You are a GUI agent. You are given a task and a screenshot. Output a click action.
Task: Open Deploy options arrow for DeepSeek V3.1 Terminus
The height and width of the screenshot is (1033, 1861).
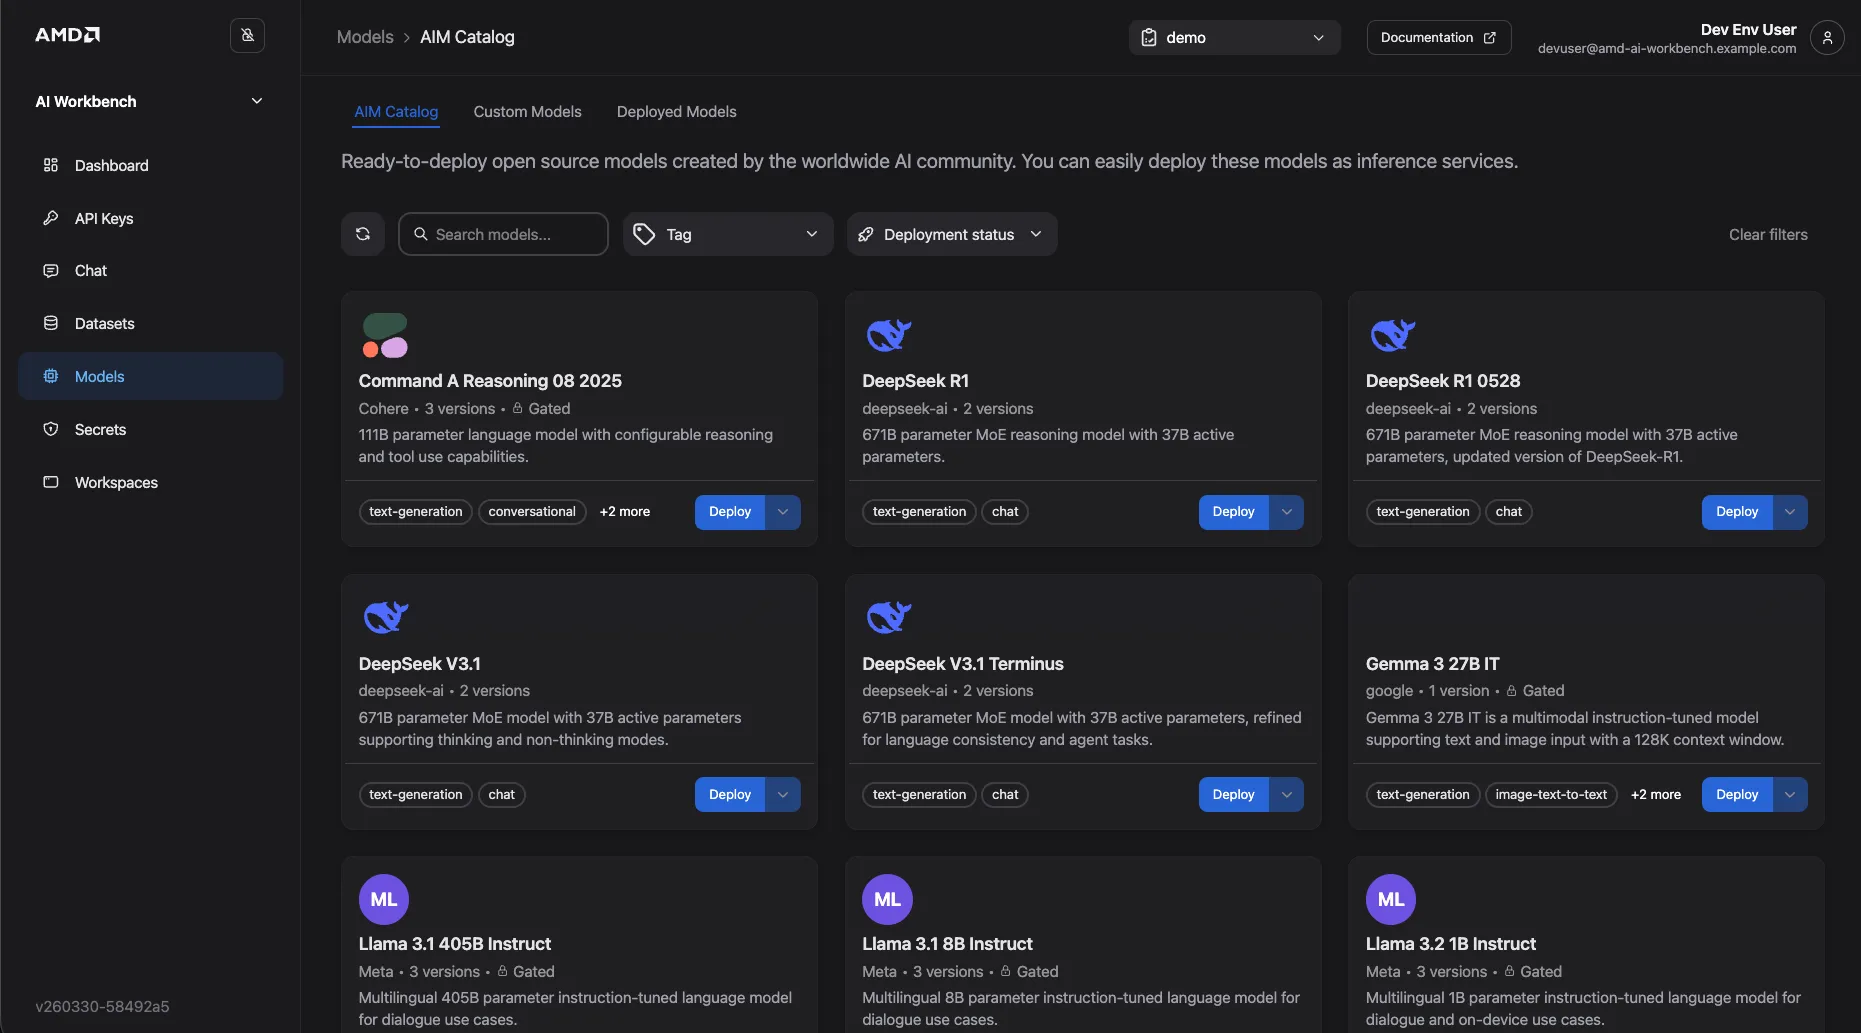tap(1287, 794)
